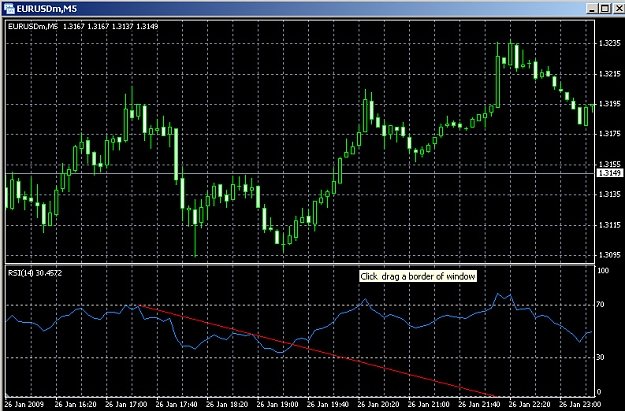Click the 26 Jan 17:40 time label

pos(177,404)
